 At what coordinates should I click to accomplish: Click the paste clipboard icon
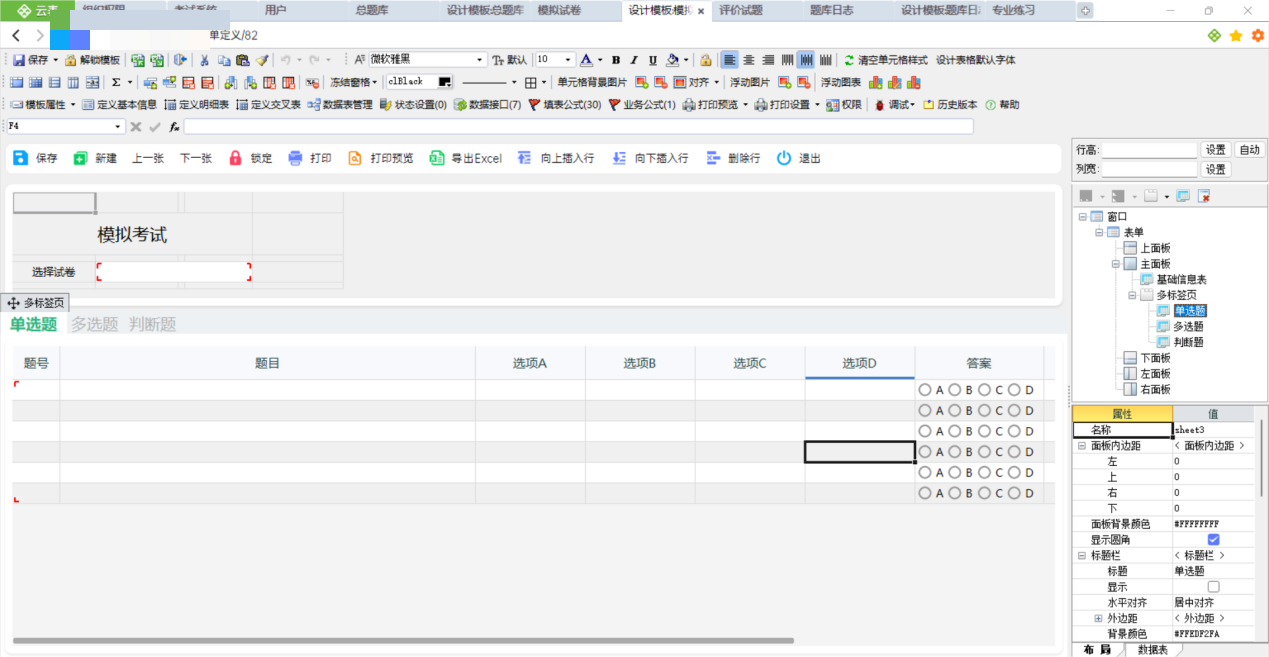pyautogui.click(x=242, y=60)
